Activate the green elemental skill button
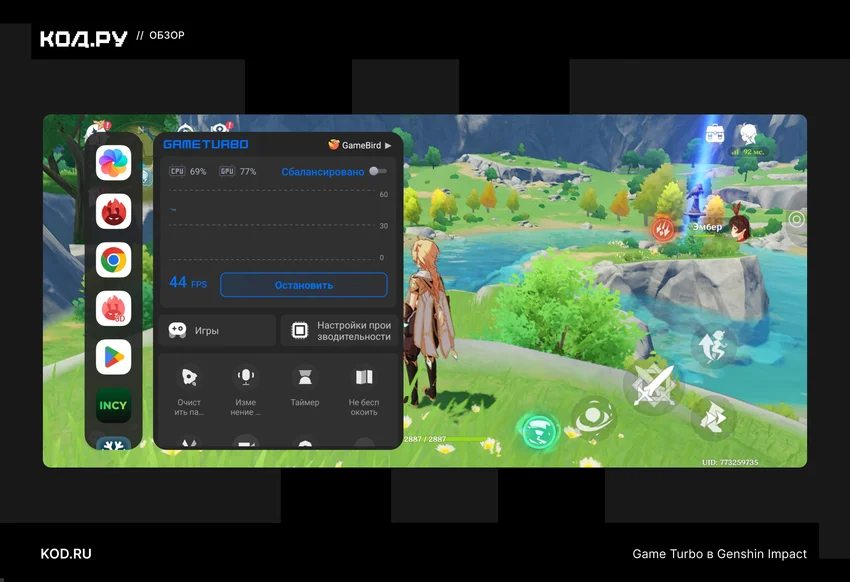Image resolution: width=850 pixels, height=582 pixels. coord(538,431)
